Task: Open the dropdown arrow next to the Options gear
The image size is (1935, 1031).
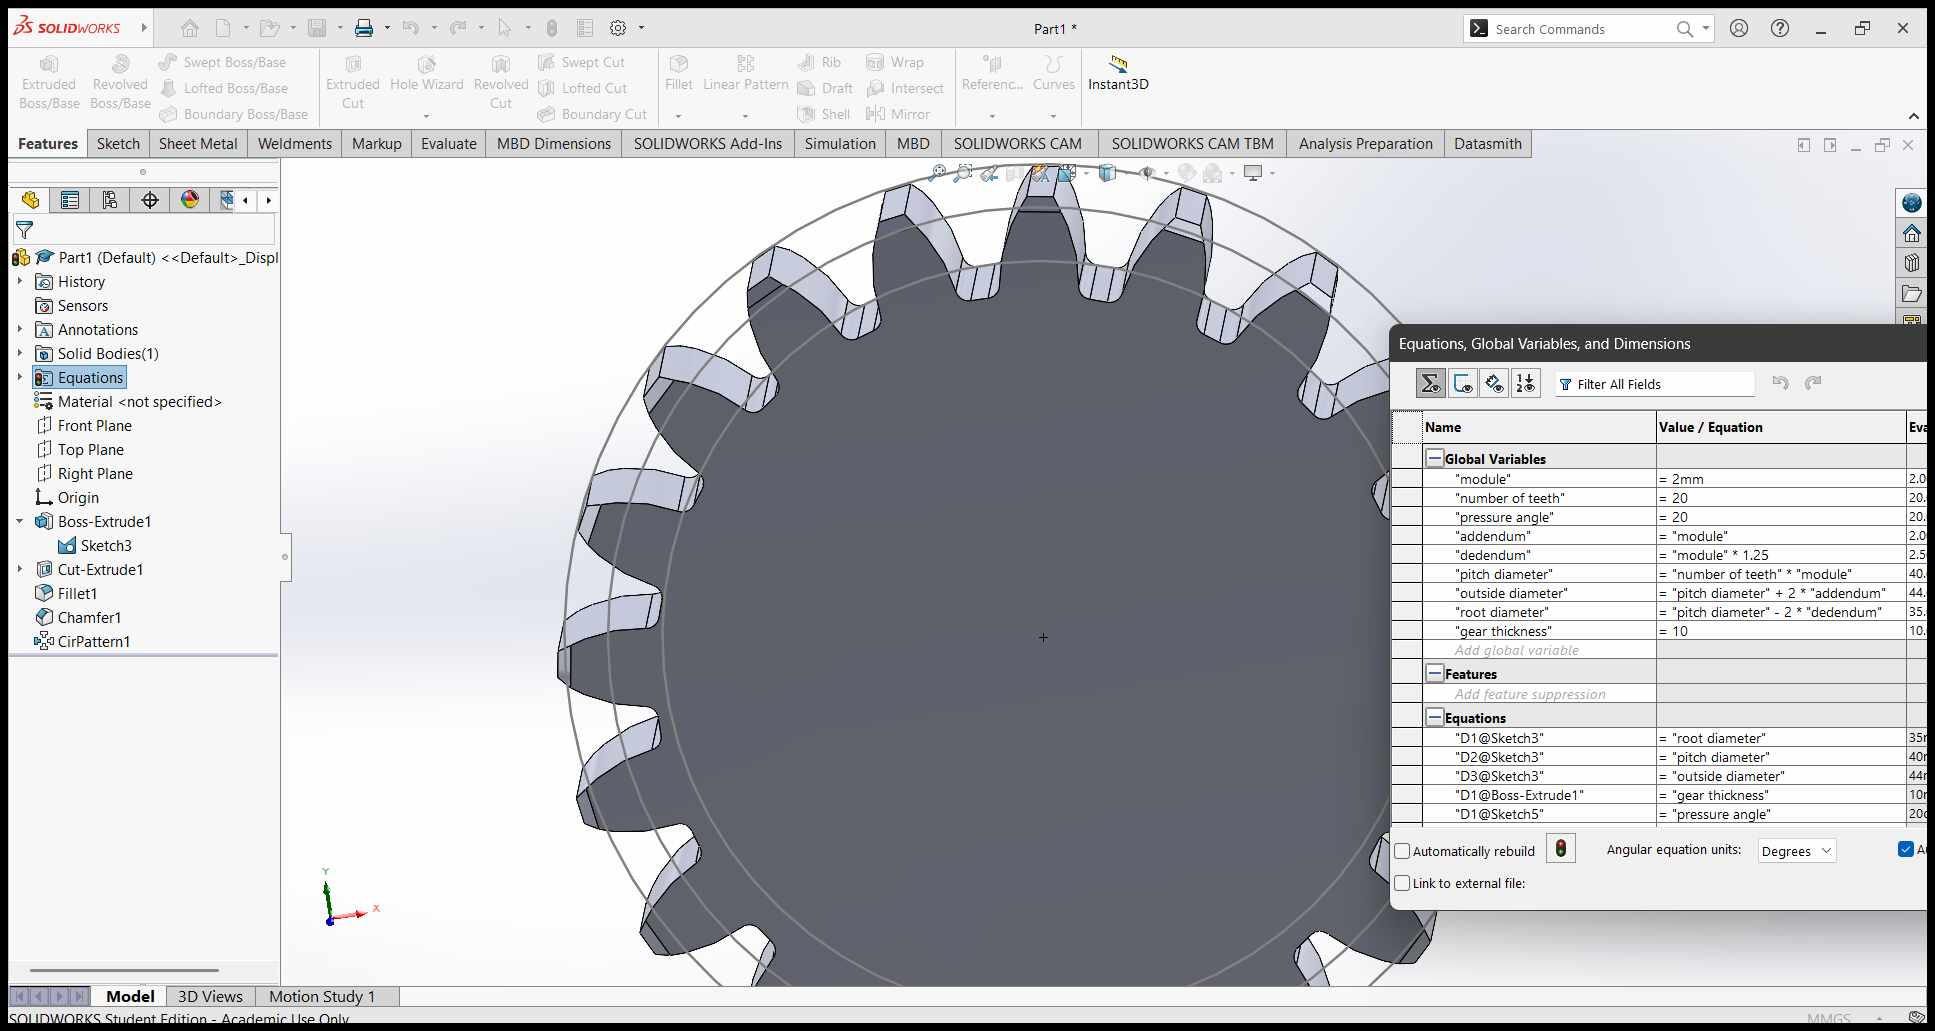Action: [x=641, y=28]
